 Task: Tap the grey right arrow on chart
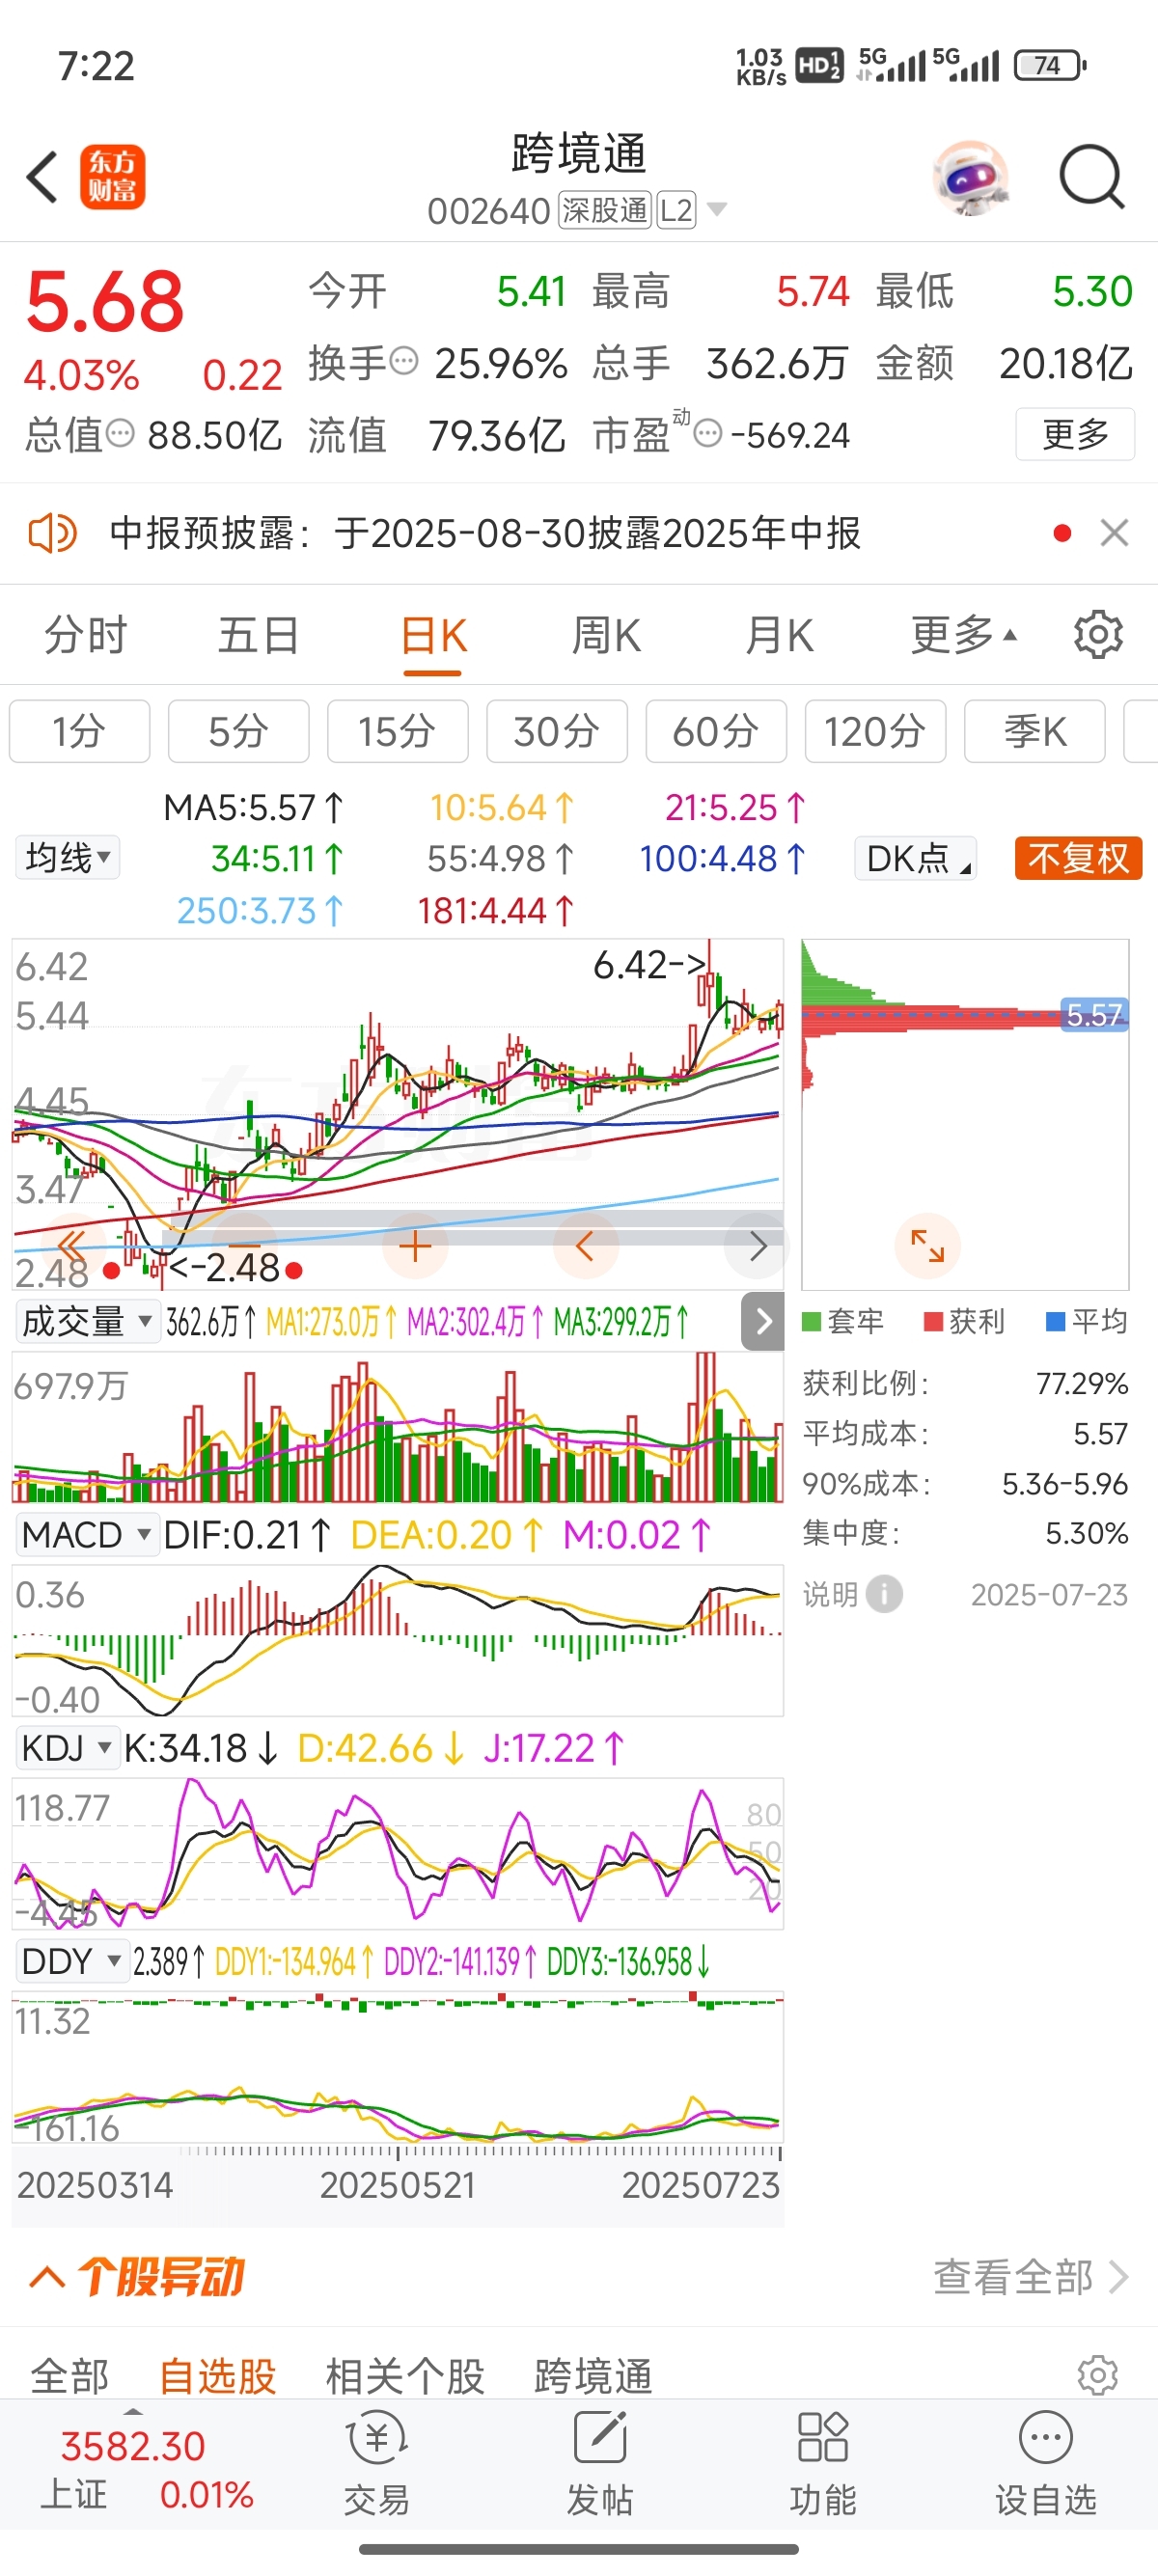(x=757, y=1246)
